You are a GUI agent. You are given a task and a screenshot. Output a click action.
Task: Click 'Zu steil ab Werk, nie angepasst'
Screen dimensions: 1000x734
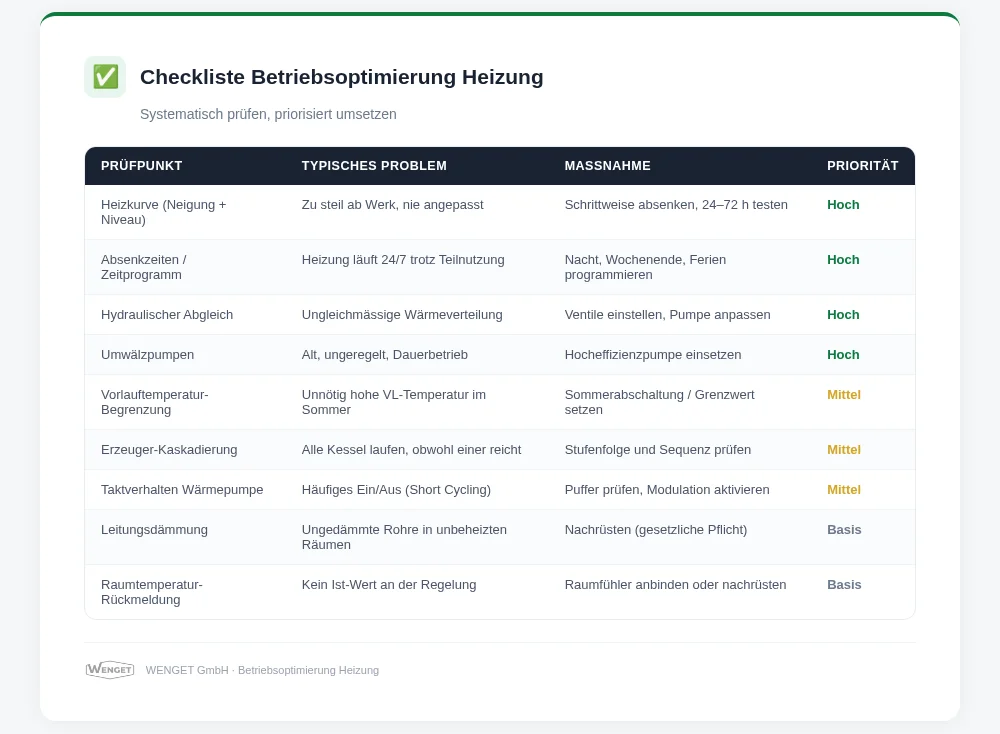[x=392, y=205]
